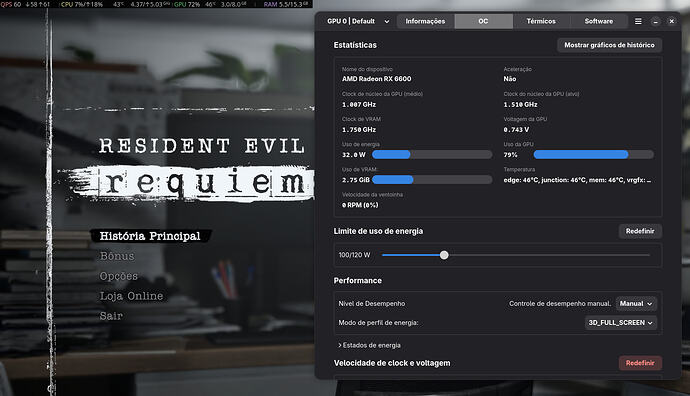The height and width of the screenshot is (396, 690).
Task: Click the GPU voltage value 0.743 V
Action: (x=516, y=130)
